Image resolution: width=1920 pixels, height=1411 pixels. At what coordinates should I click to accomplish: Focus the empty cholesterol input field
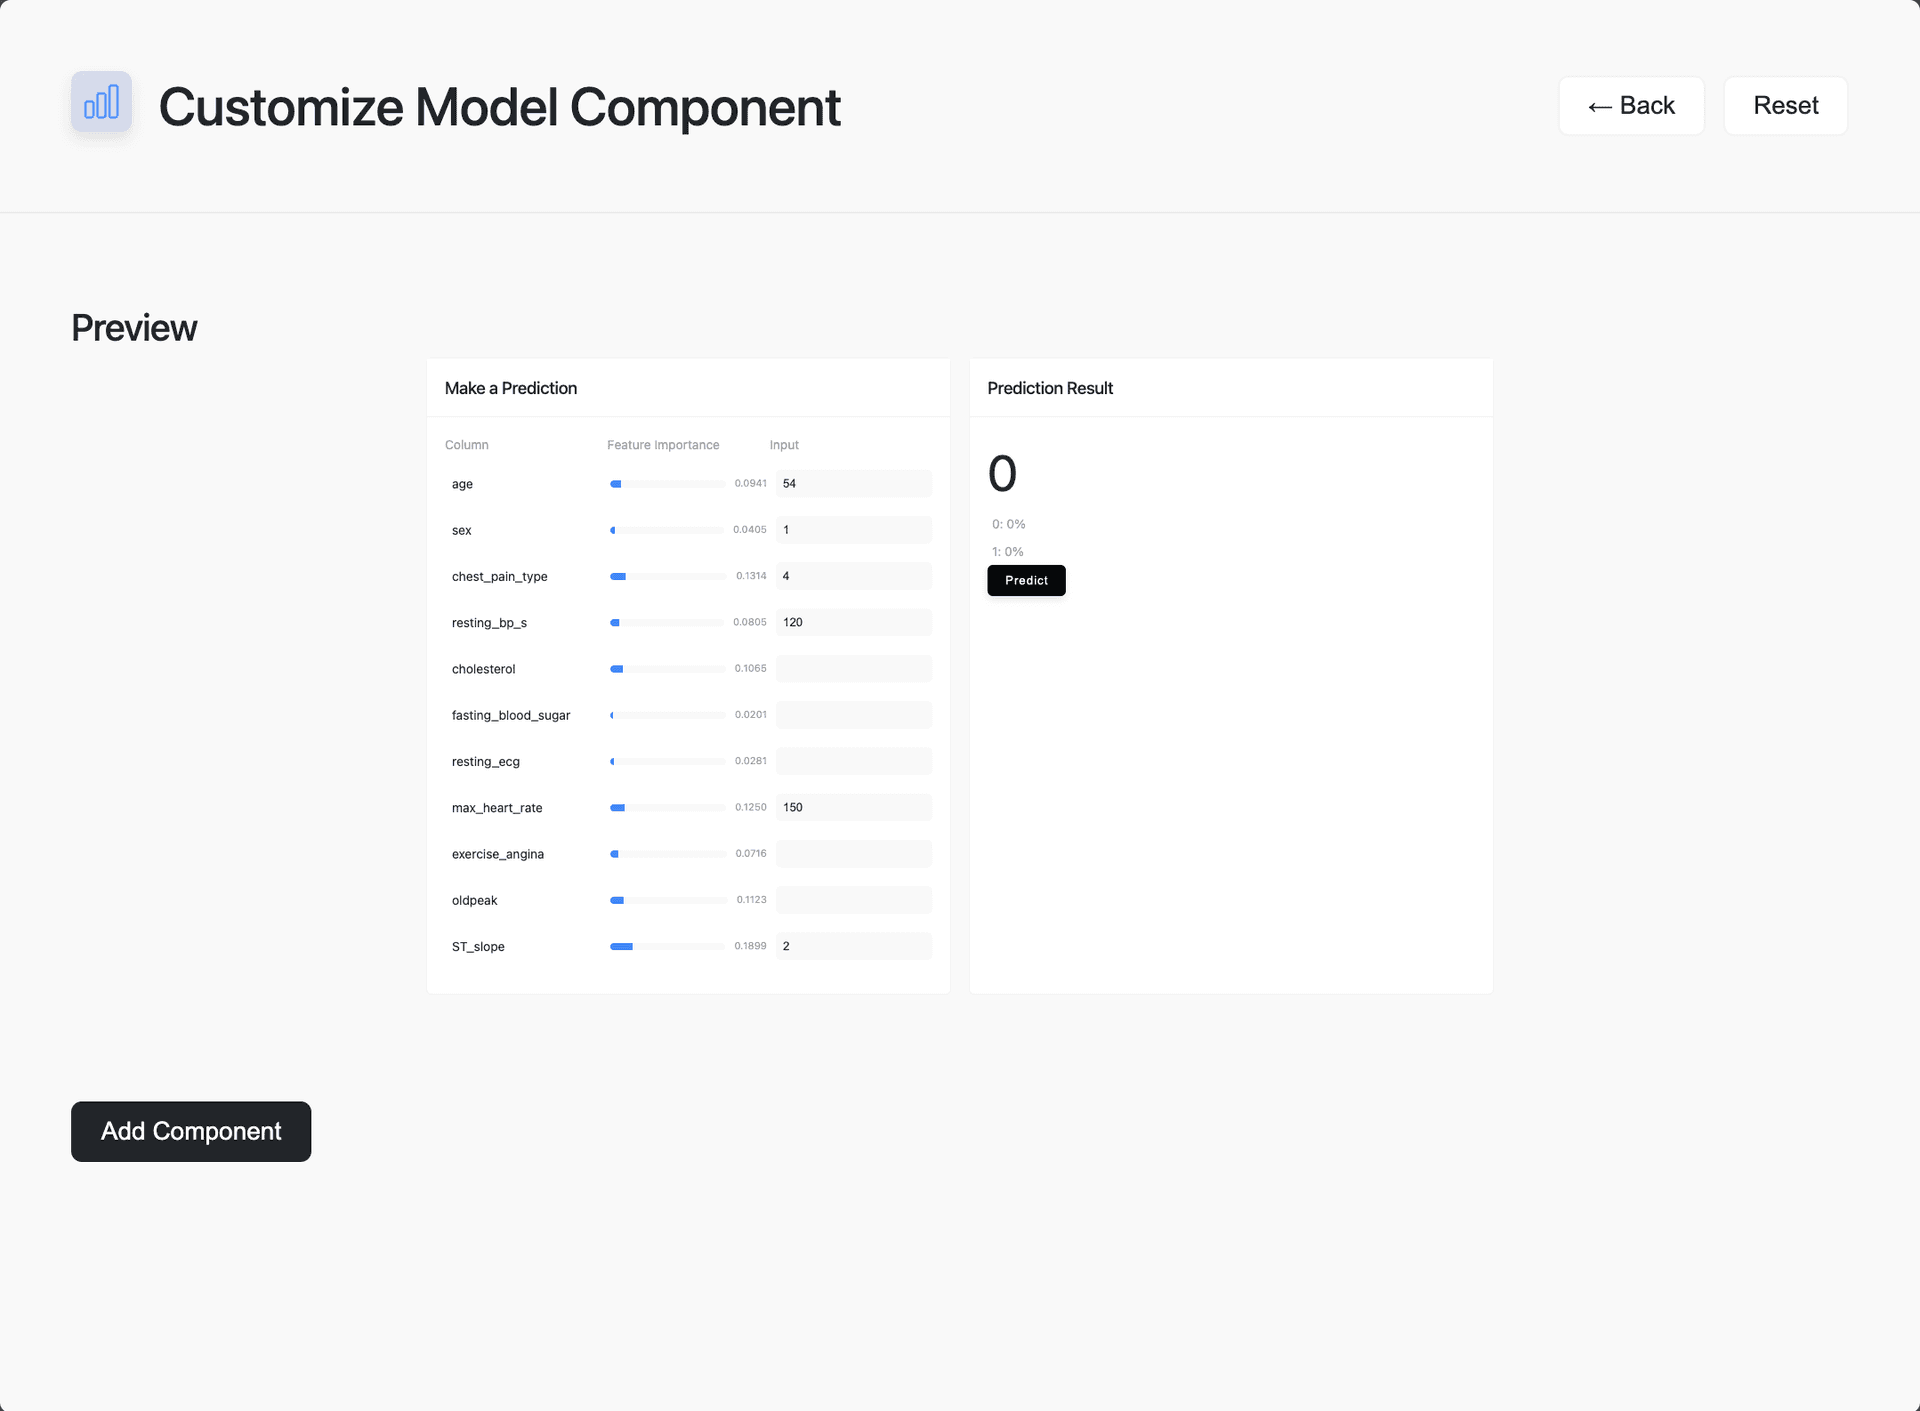[853, 668]
